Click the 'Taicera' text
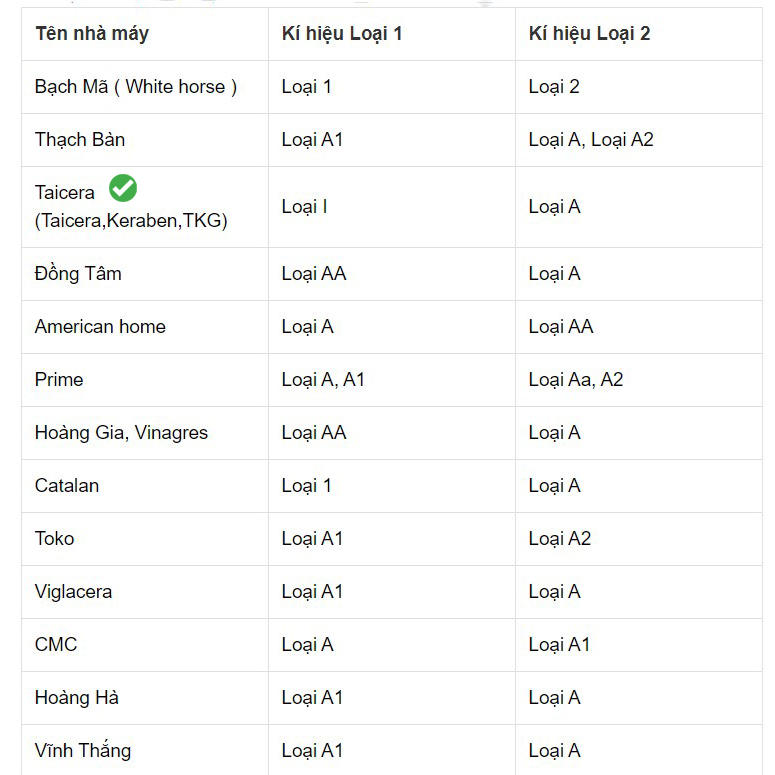The width and height of the screenshot is (775, 775). (65, 193)
